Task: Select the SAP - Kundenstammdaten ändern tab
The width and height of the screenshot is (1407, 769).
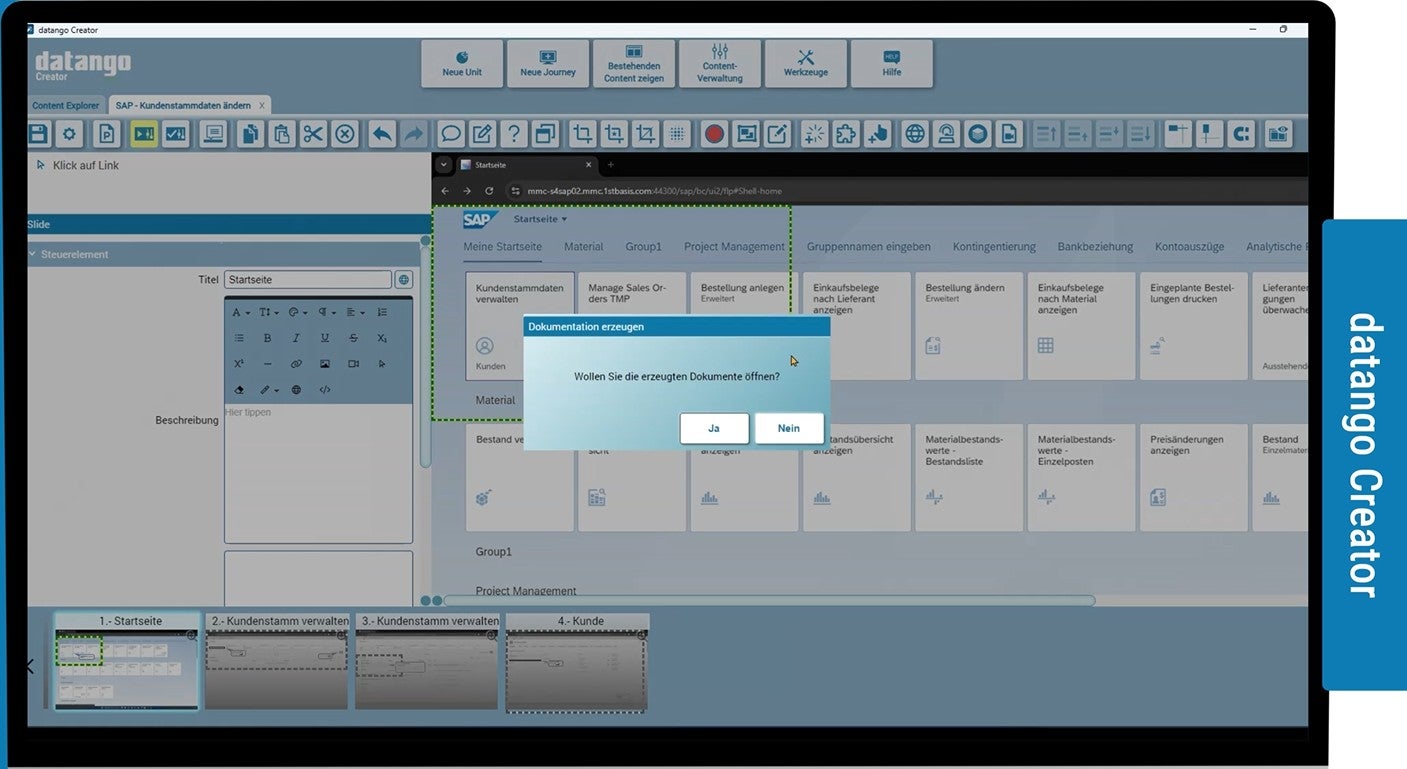Action: tap(189, 105)
